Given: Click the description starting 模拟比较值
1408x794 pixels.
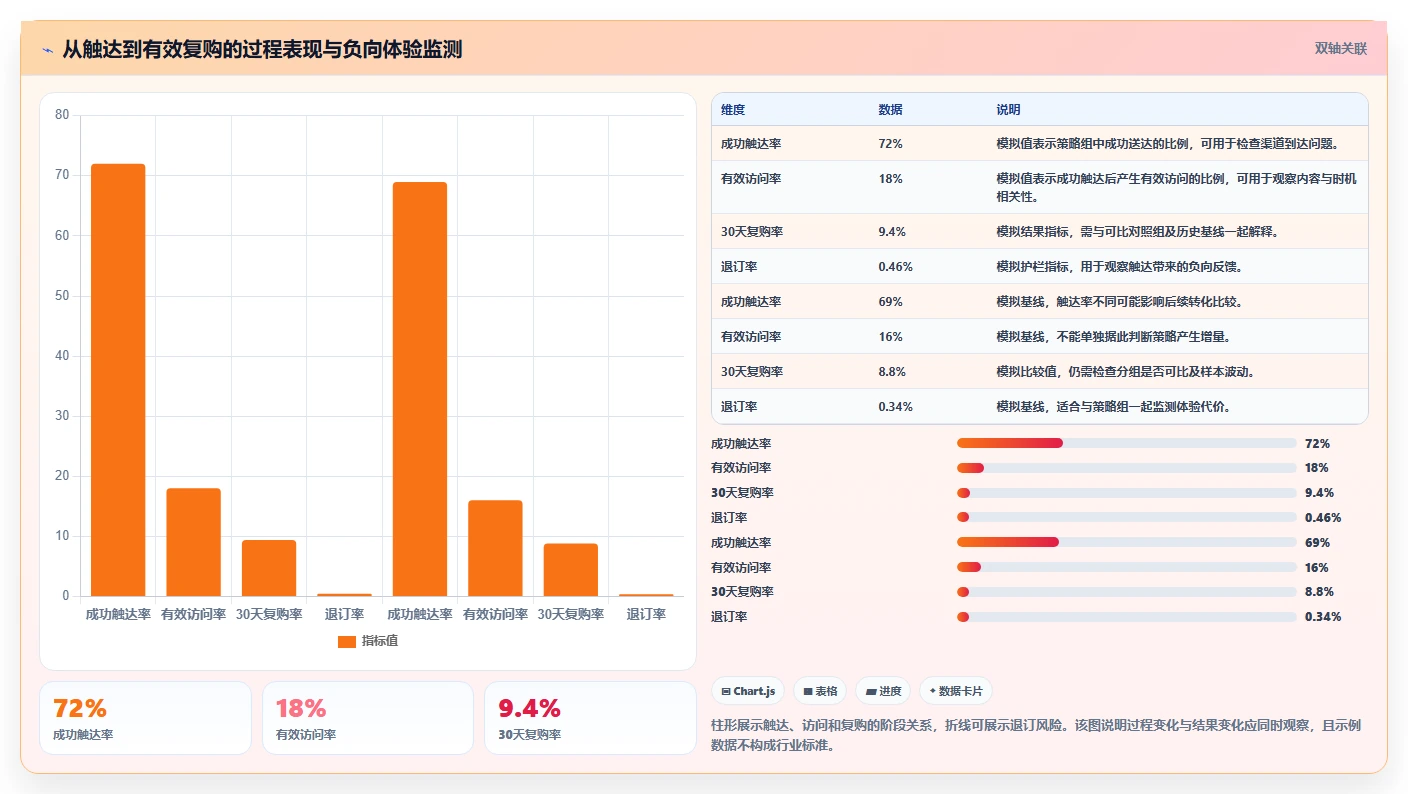Looking at the screenshot, I should click(x=1125, y=372).
